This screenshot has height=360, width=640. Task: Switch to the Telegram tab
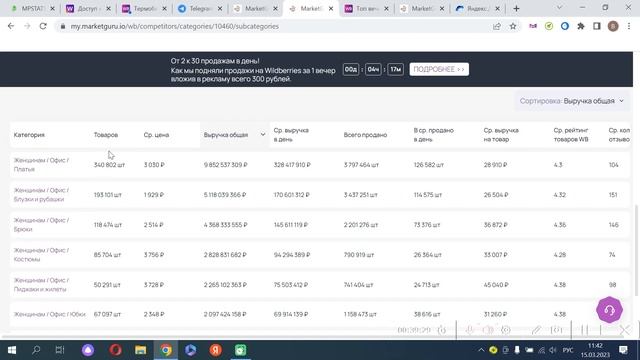(200, 8)
